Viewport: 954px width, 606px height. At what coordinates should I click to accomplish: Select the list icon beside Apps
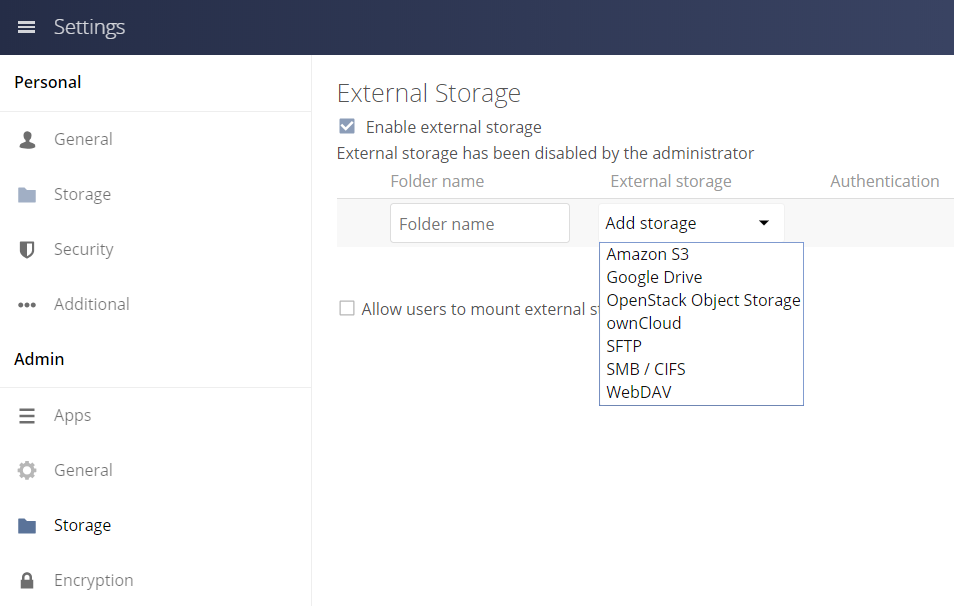point(27,415)
